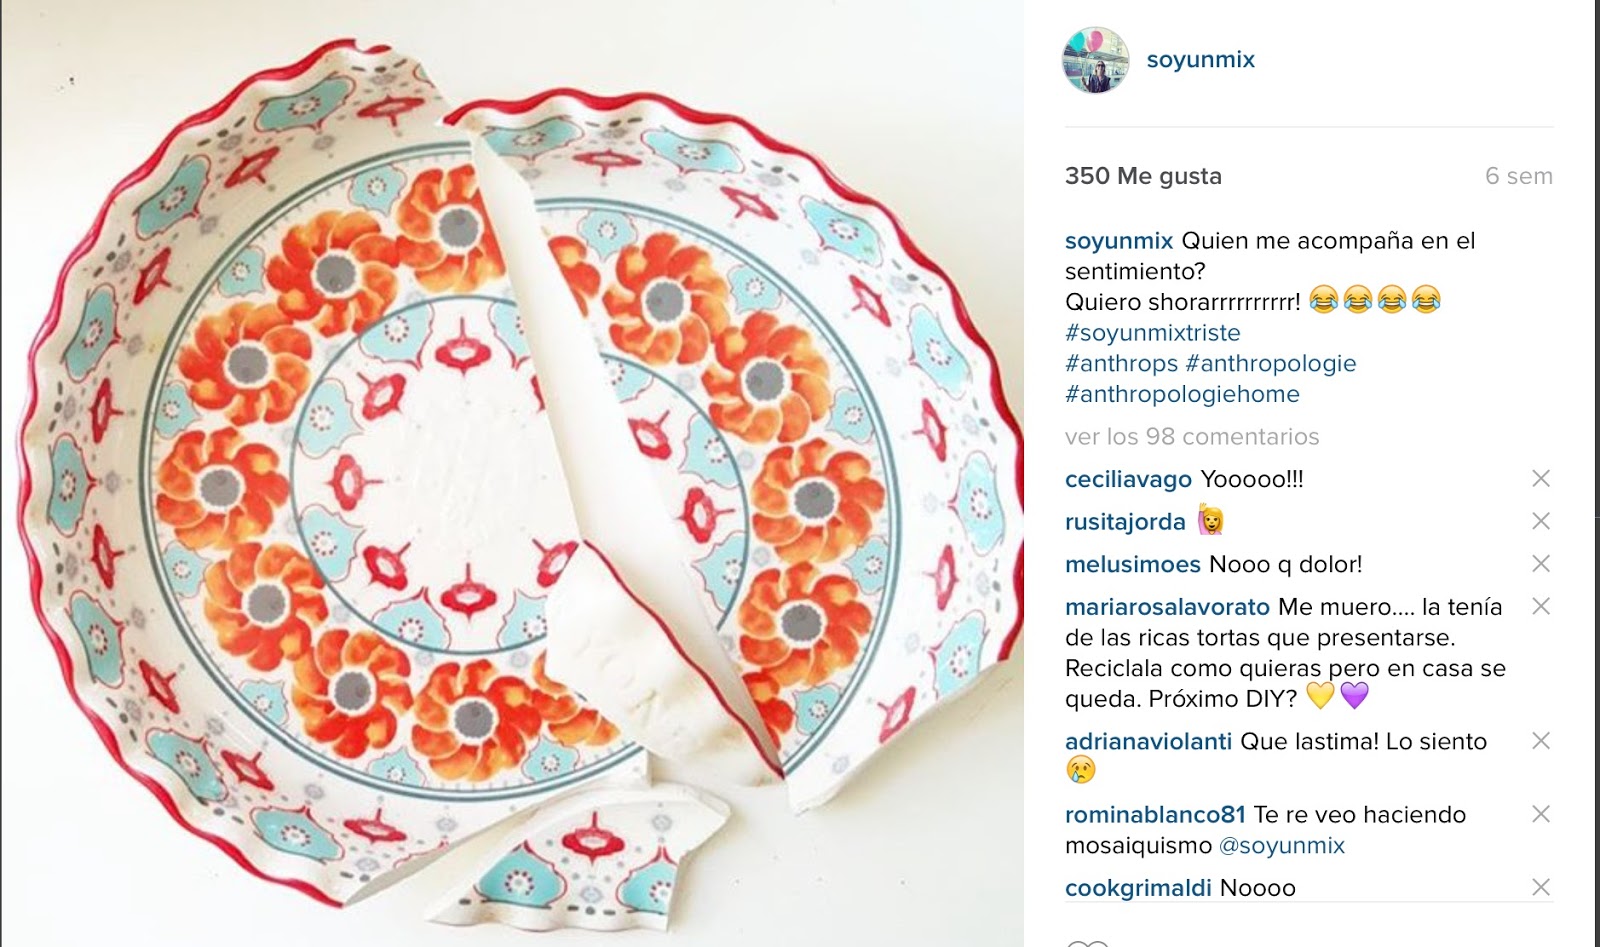Open the #soyunmixtriste hashtag
This screenshot has width=1600, height=947.
1153,333
